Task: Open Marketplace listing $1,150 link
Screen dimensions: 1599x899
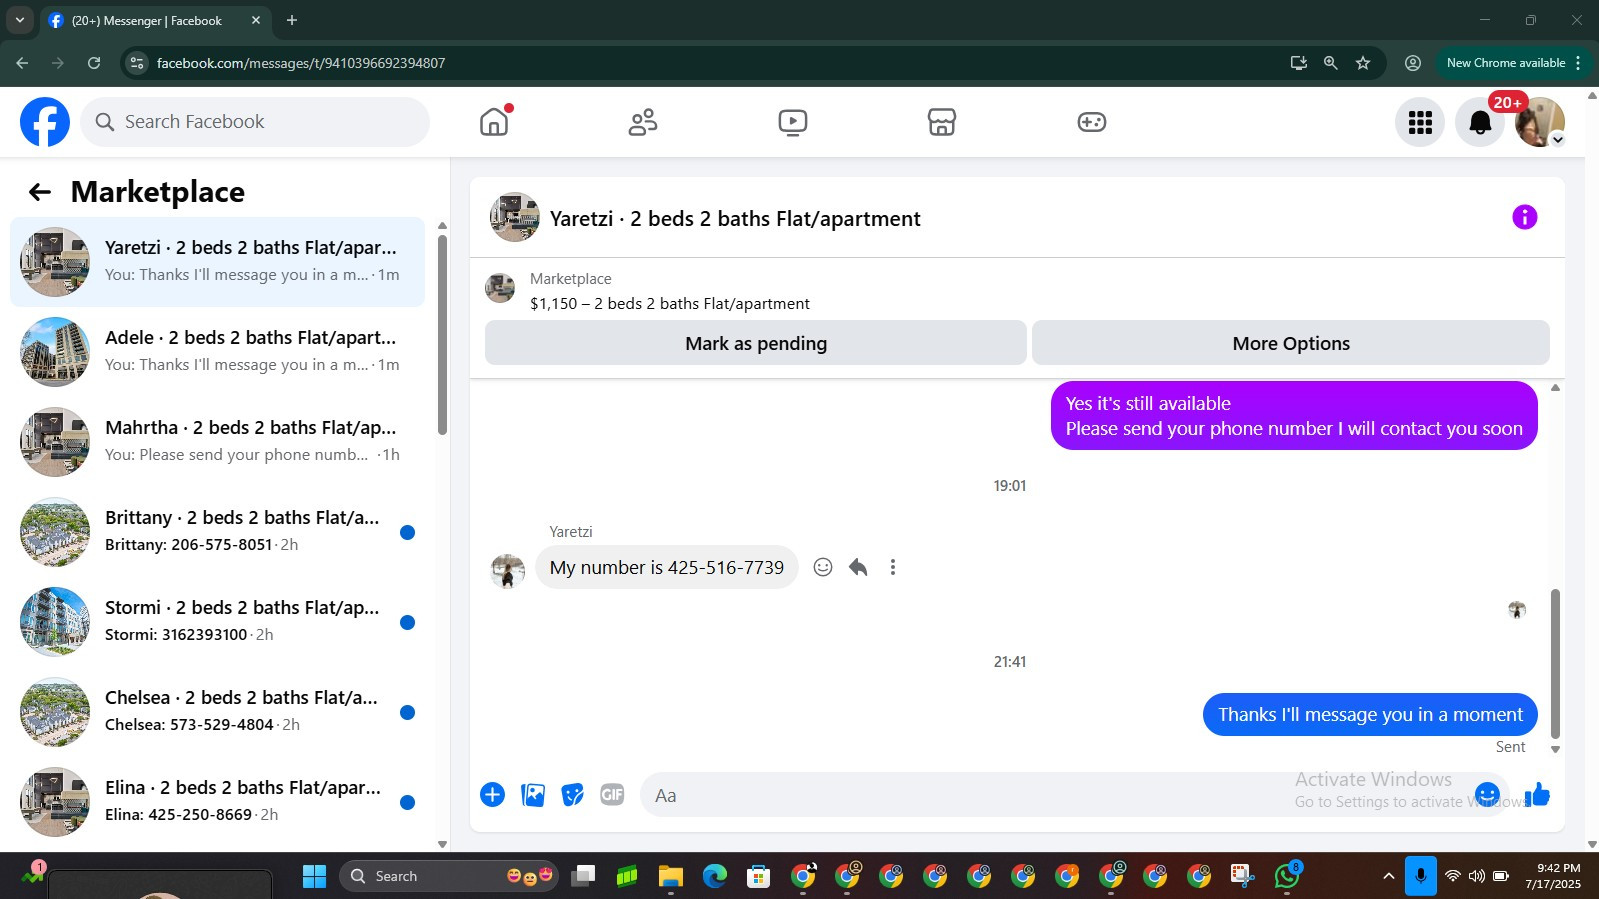Action: 670,304
